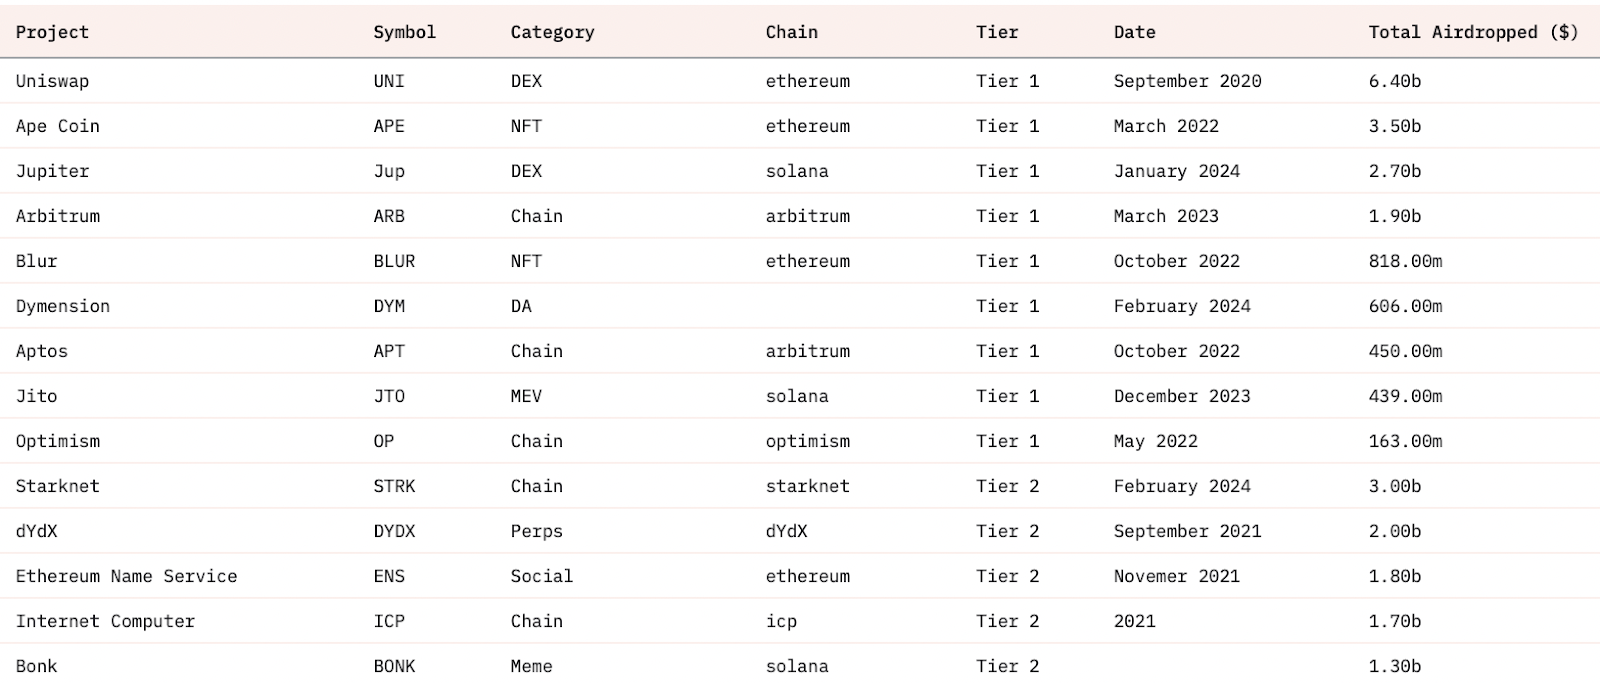This screenshot has width=1600, height=683.
Task: Click the Chain column header
Action: click(x=792, y=32)
